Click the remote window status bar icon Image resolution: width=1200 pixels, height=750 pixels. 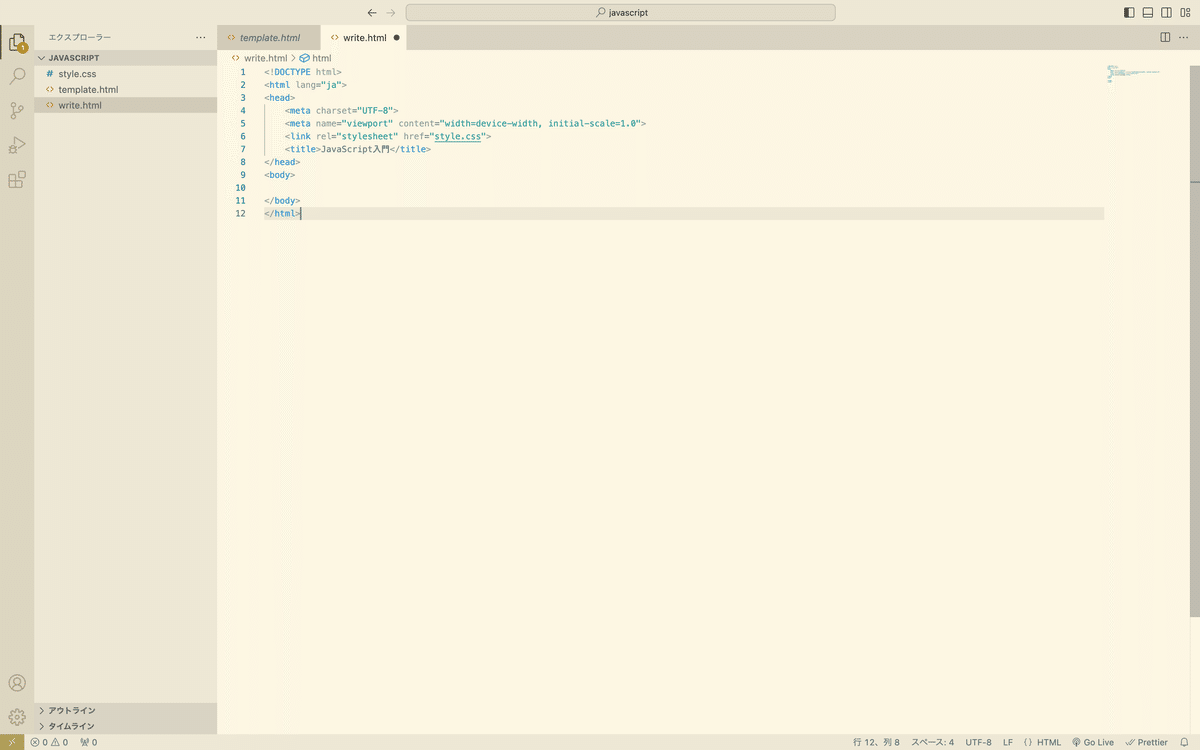tap(12, 742)
